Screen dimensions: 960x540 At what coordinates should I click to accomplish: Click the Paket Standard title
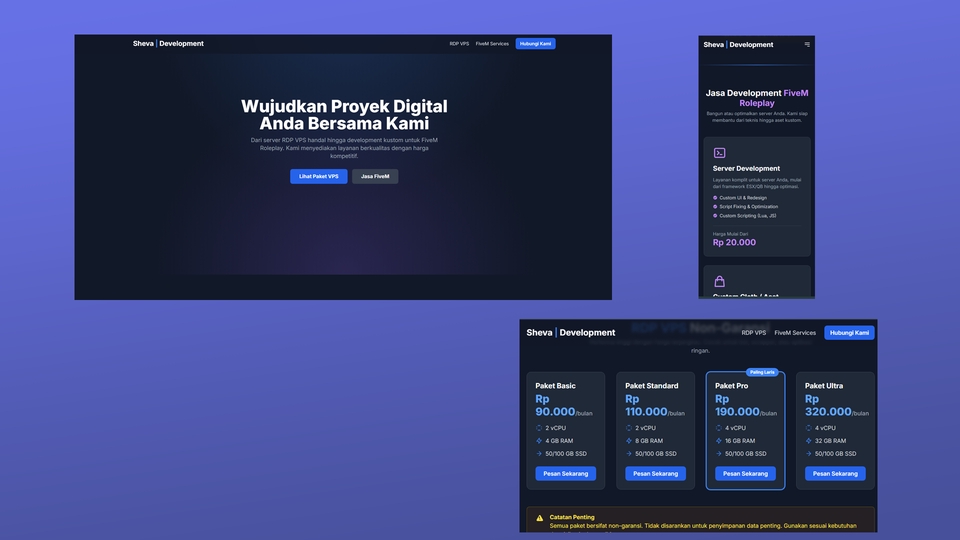point(651,386)
